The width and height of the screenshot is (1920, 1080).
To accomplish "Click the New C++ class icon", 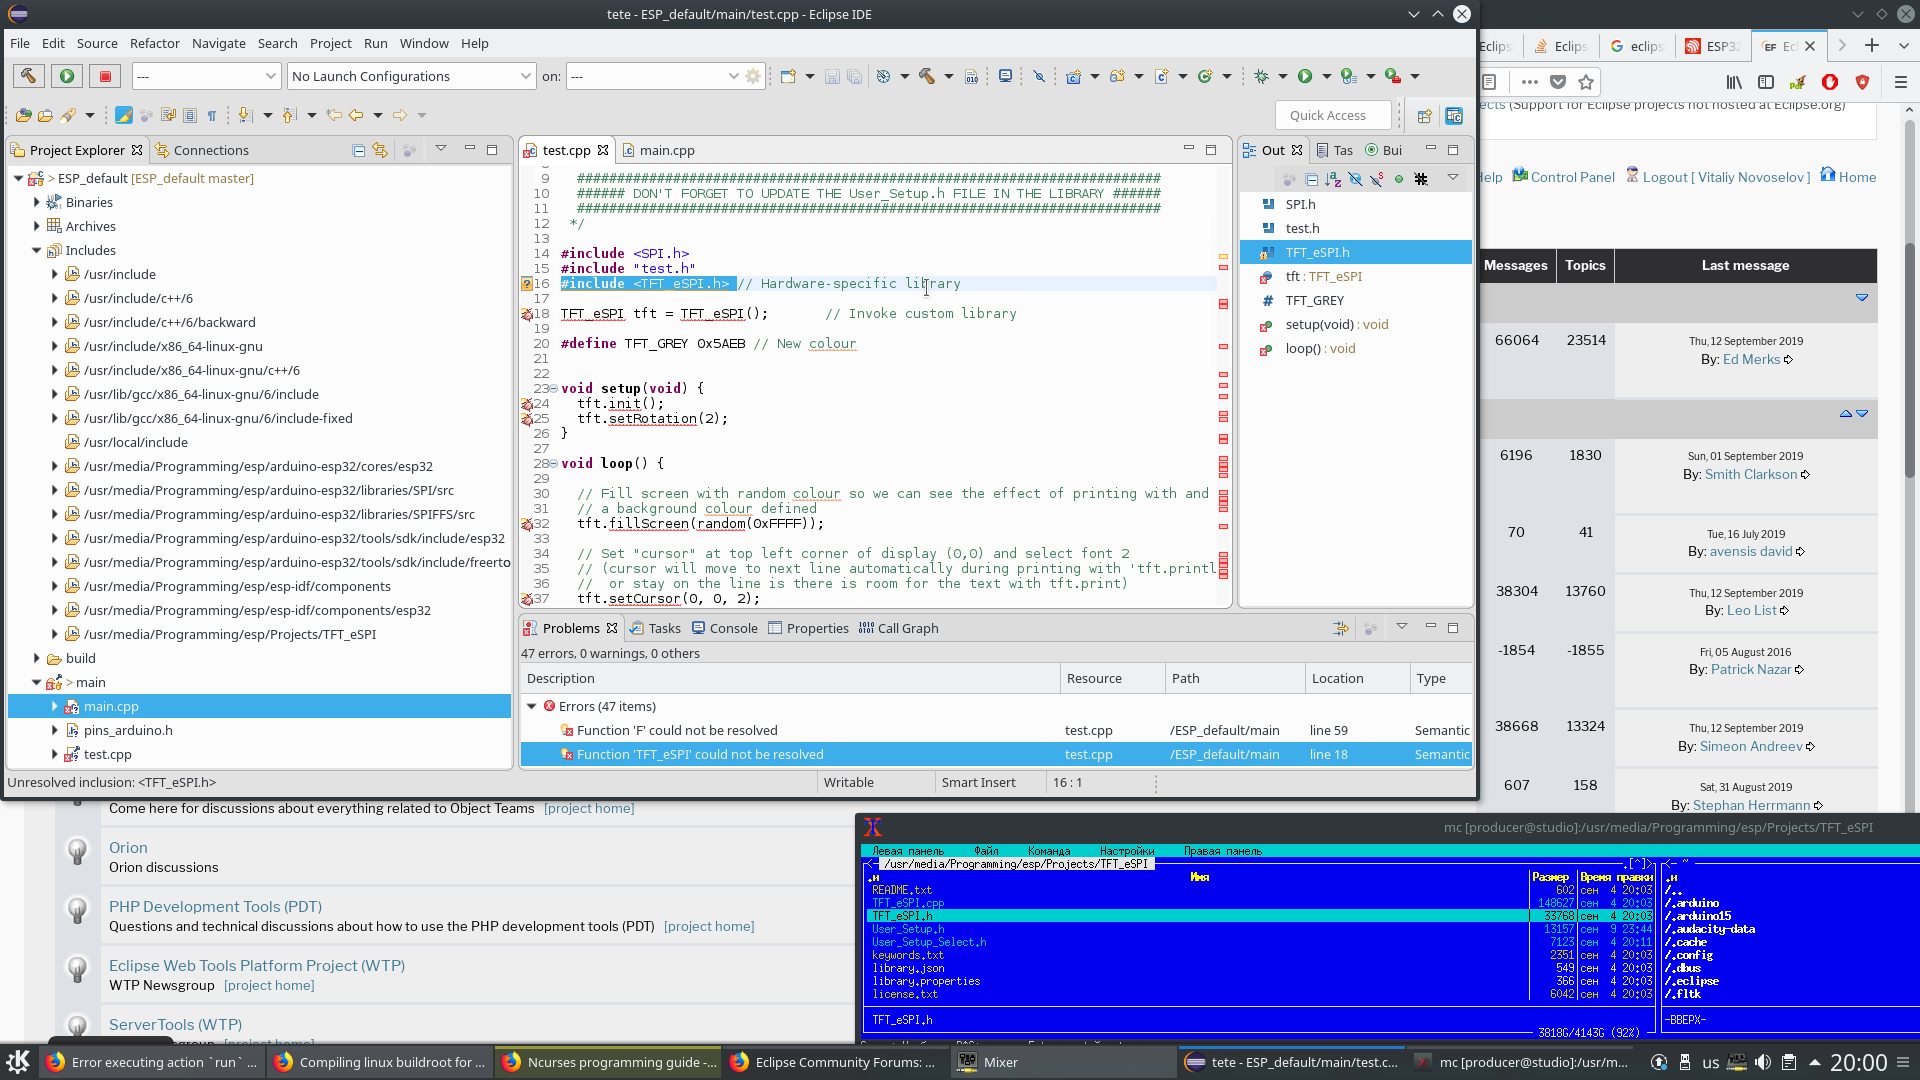I will pos(1205,76).
